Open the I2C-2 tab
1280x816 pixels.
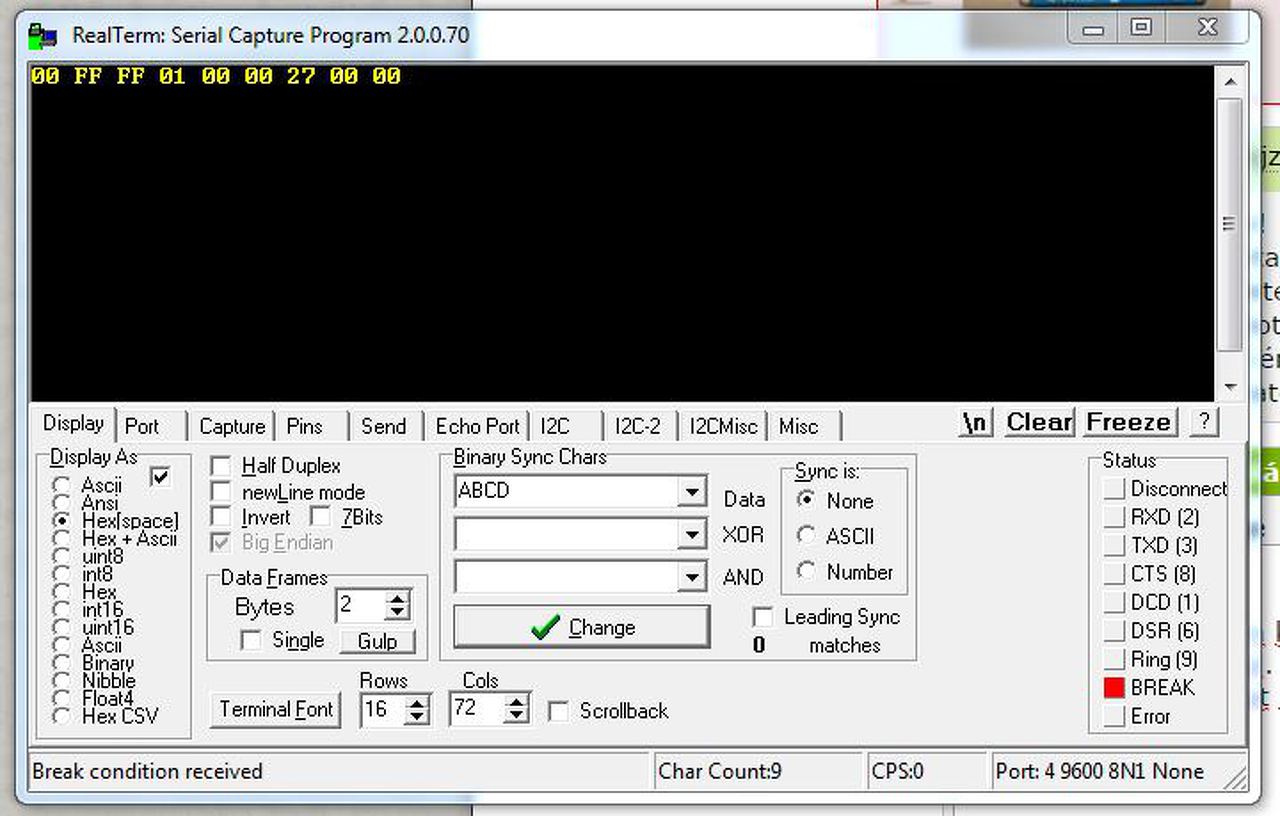coord(638,426)
